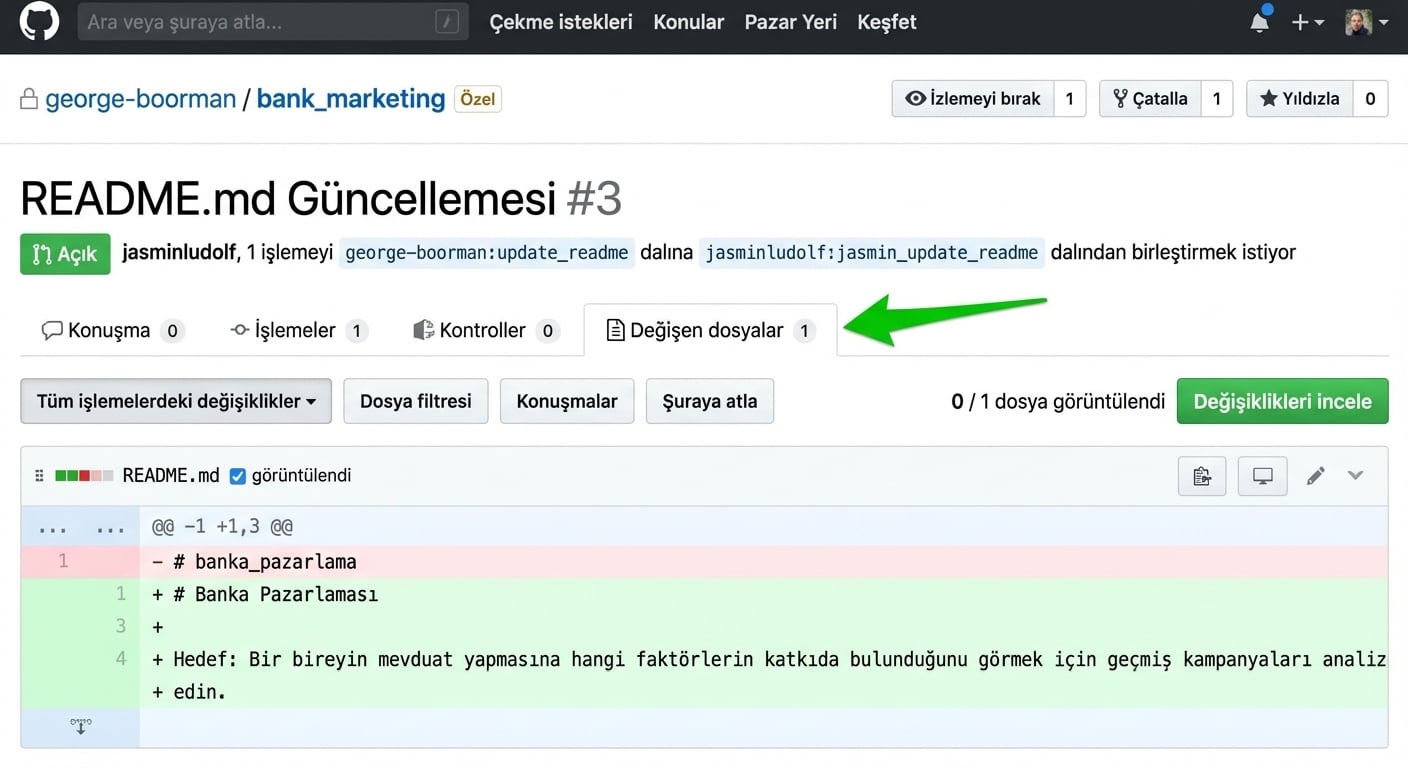The height and width of the screenshot is (768, 1408).
Task: Open the plus create-new dropdown
Action: [1307, 22]
